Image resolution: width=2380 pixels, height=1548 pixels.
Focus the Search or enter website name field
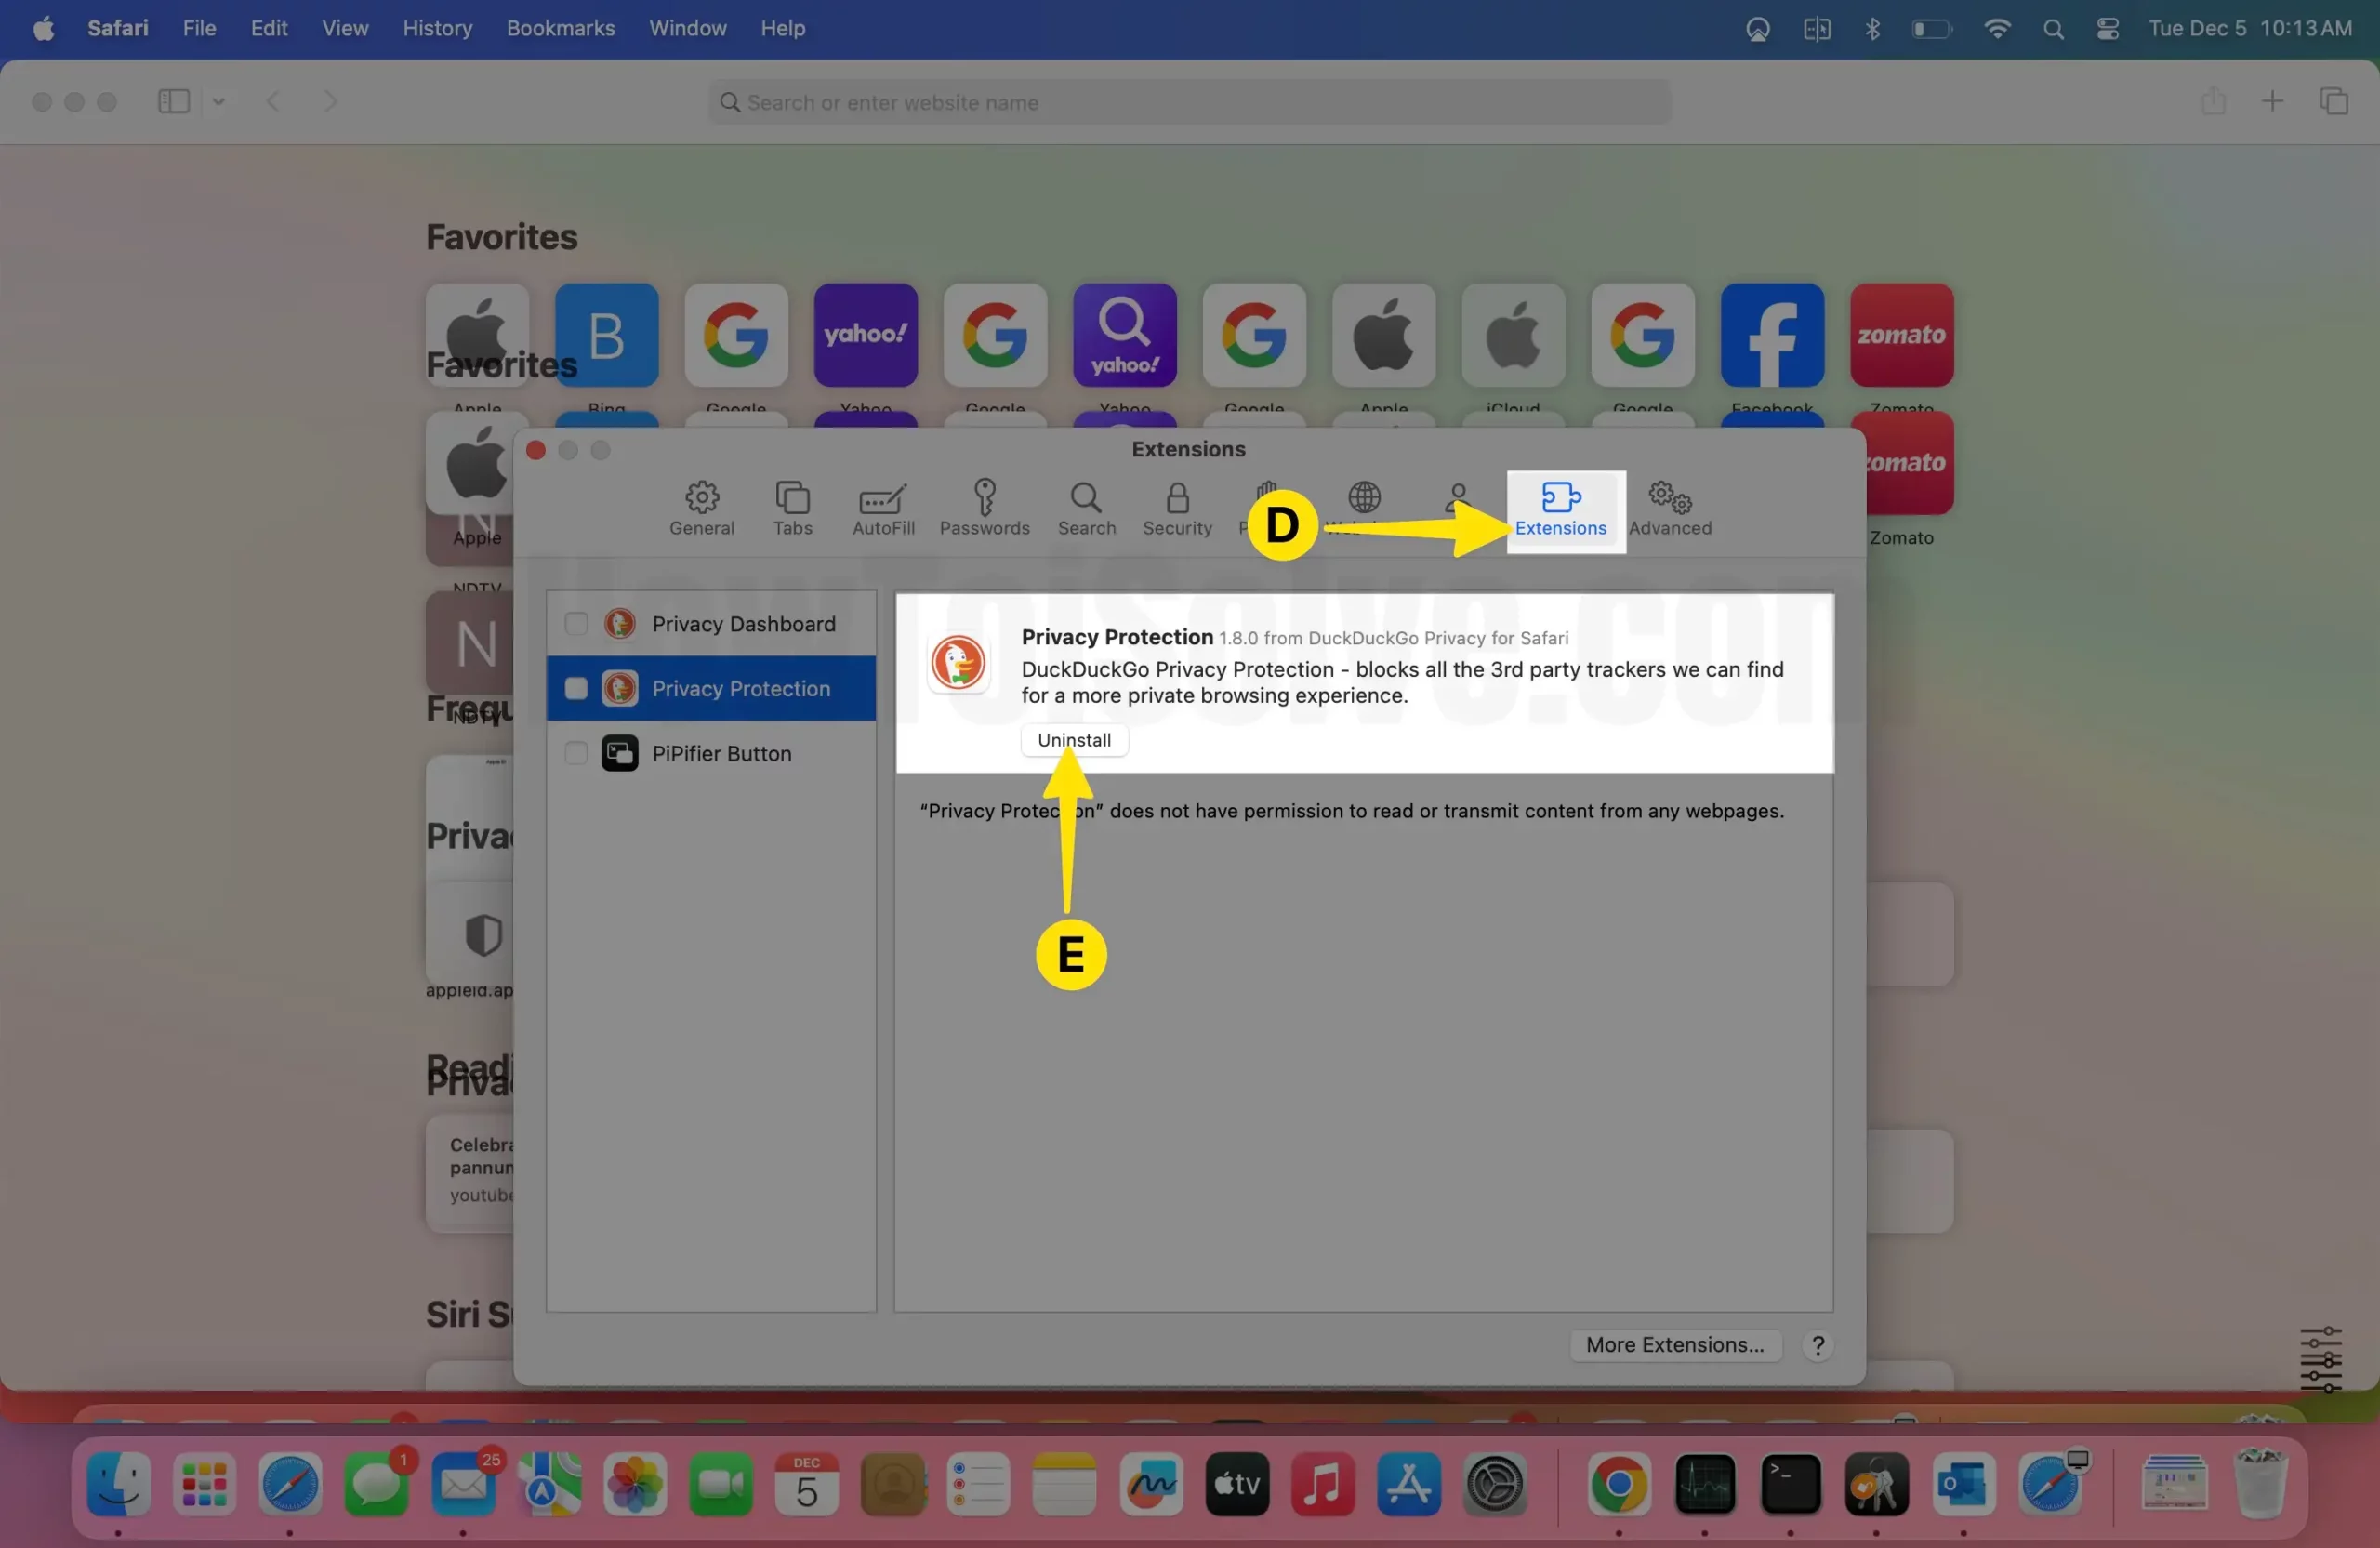pyautogui.click(x=1189, y=102)
